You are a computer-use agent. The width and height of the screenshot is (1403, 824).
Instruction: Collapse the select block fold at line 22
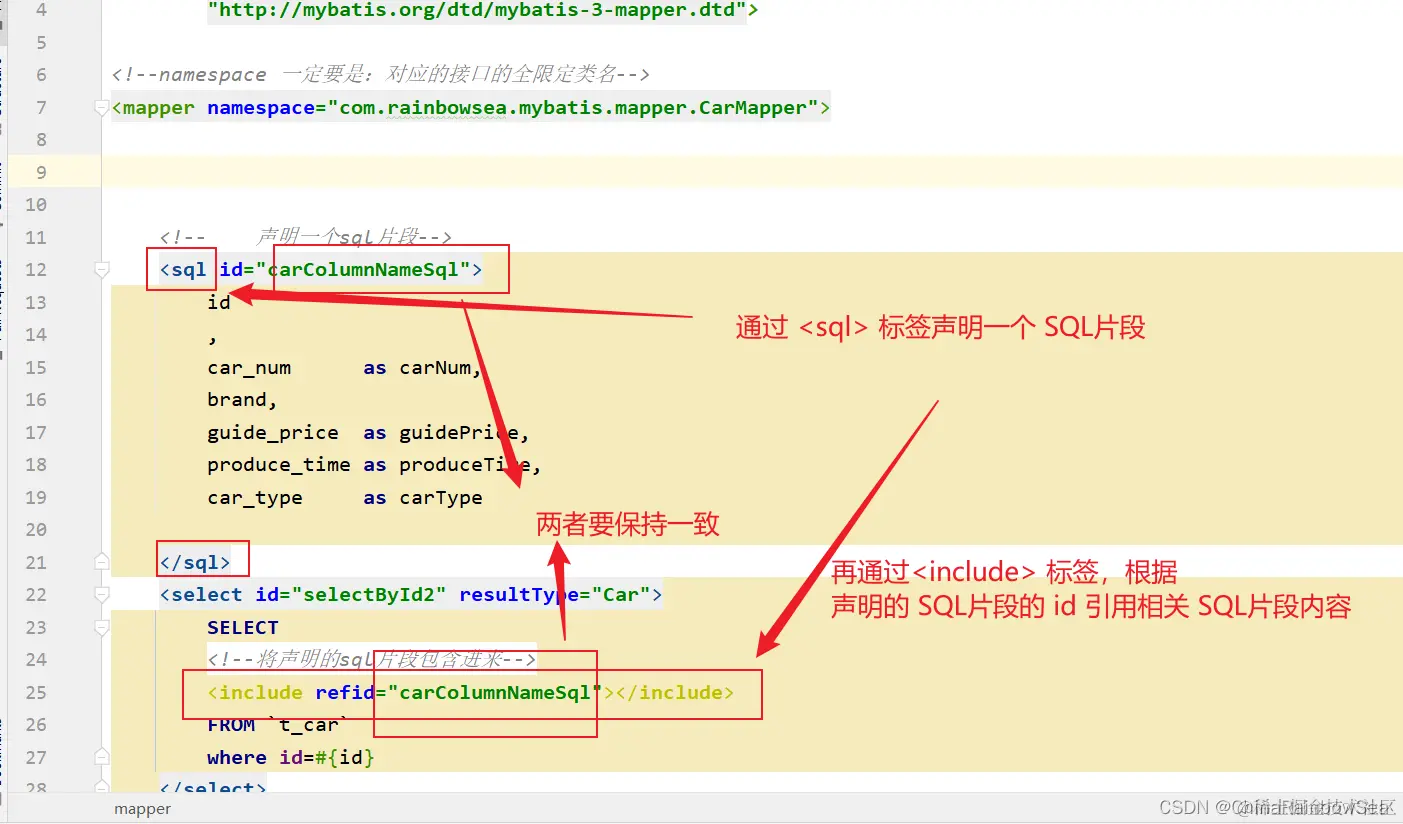101,595
